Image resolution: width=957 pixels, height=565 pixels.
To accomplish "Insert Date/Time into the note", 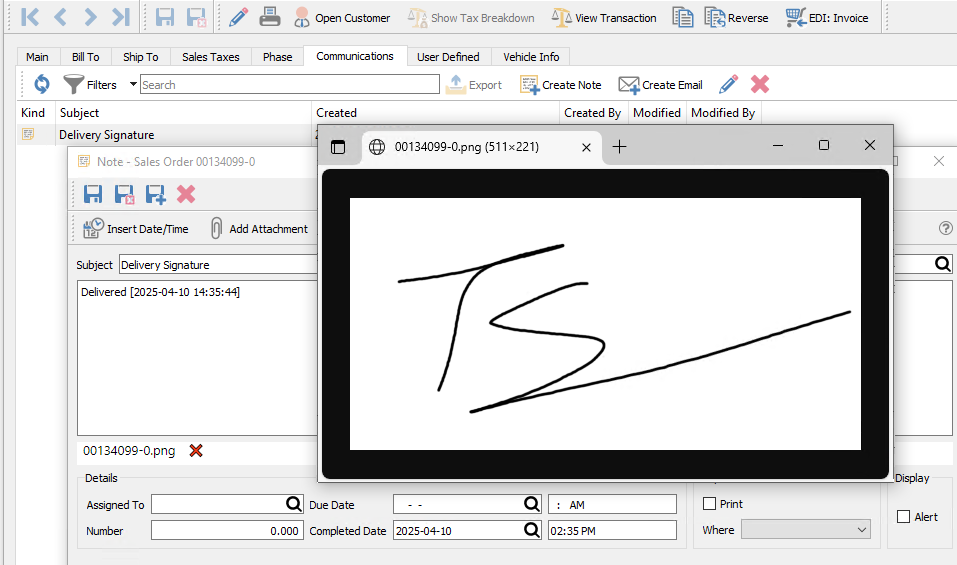I will point(136,229).
